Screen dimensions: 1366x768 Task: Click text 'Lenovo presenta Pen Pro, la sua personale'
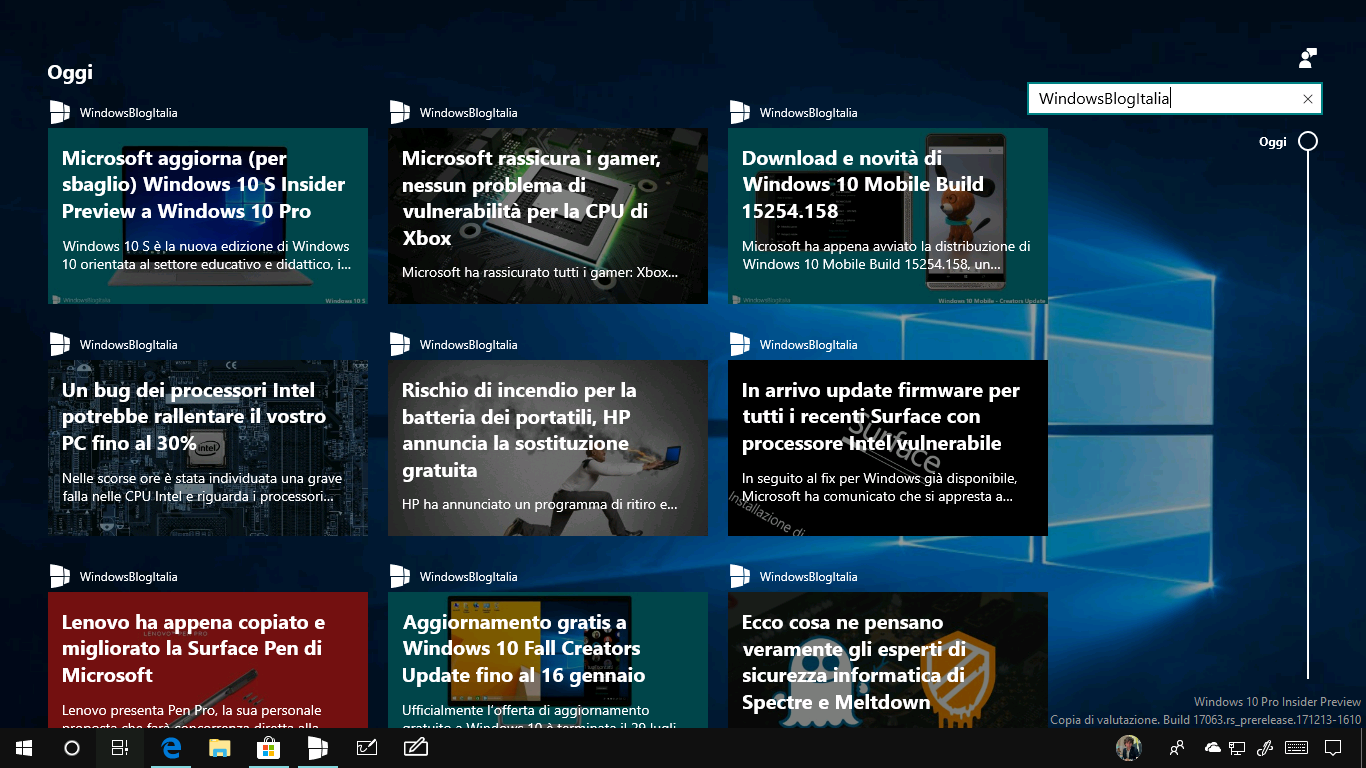point(192,710)
